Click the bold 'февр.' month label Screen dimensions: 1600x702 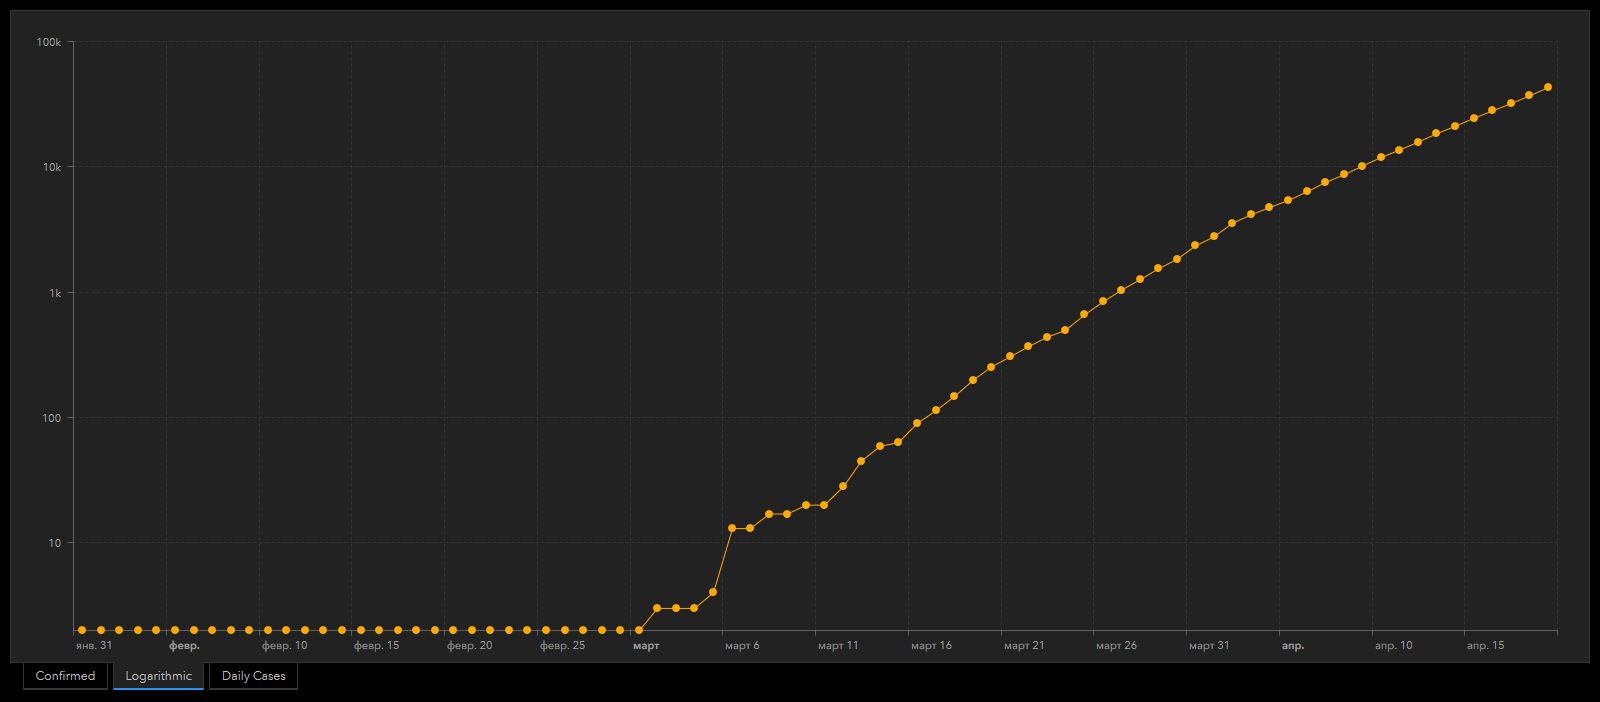pos(184,646)
